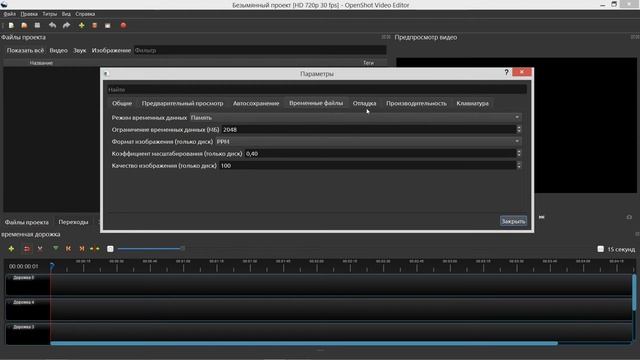The width and height of the screenshot is (640, 360).
Task: Create a new project from main toolbar
Action: [x=11, y=25]
